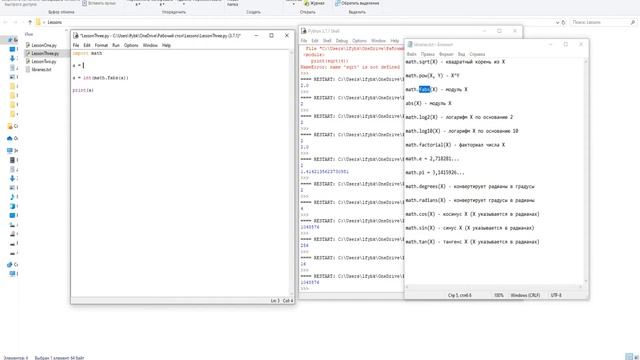Image resolution: width=640 pixels, height=360 pixels.
Task: Click highlighted 'fabs' word in Notepad
Action: tap(424, 89)
